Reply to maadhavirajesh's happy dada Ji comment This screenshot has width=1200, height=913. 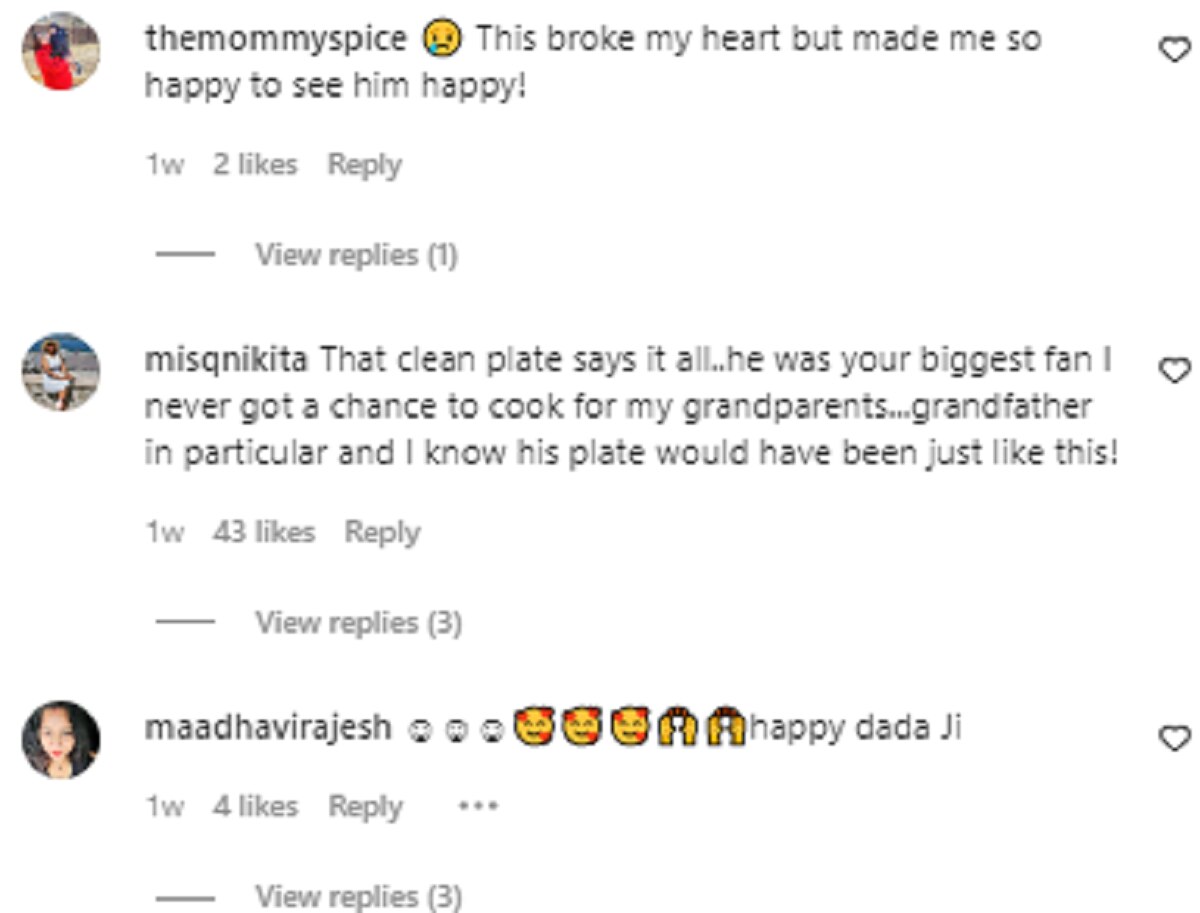(x=365, y=806)
